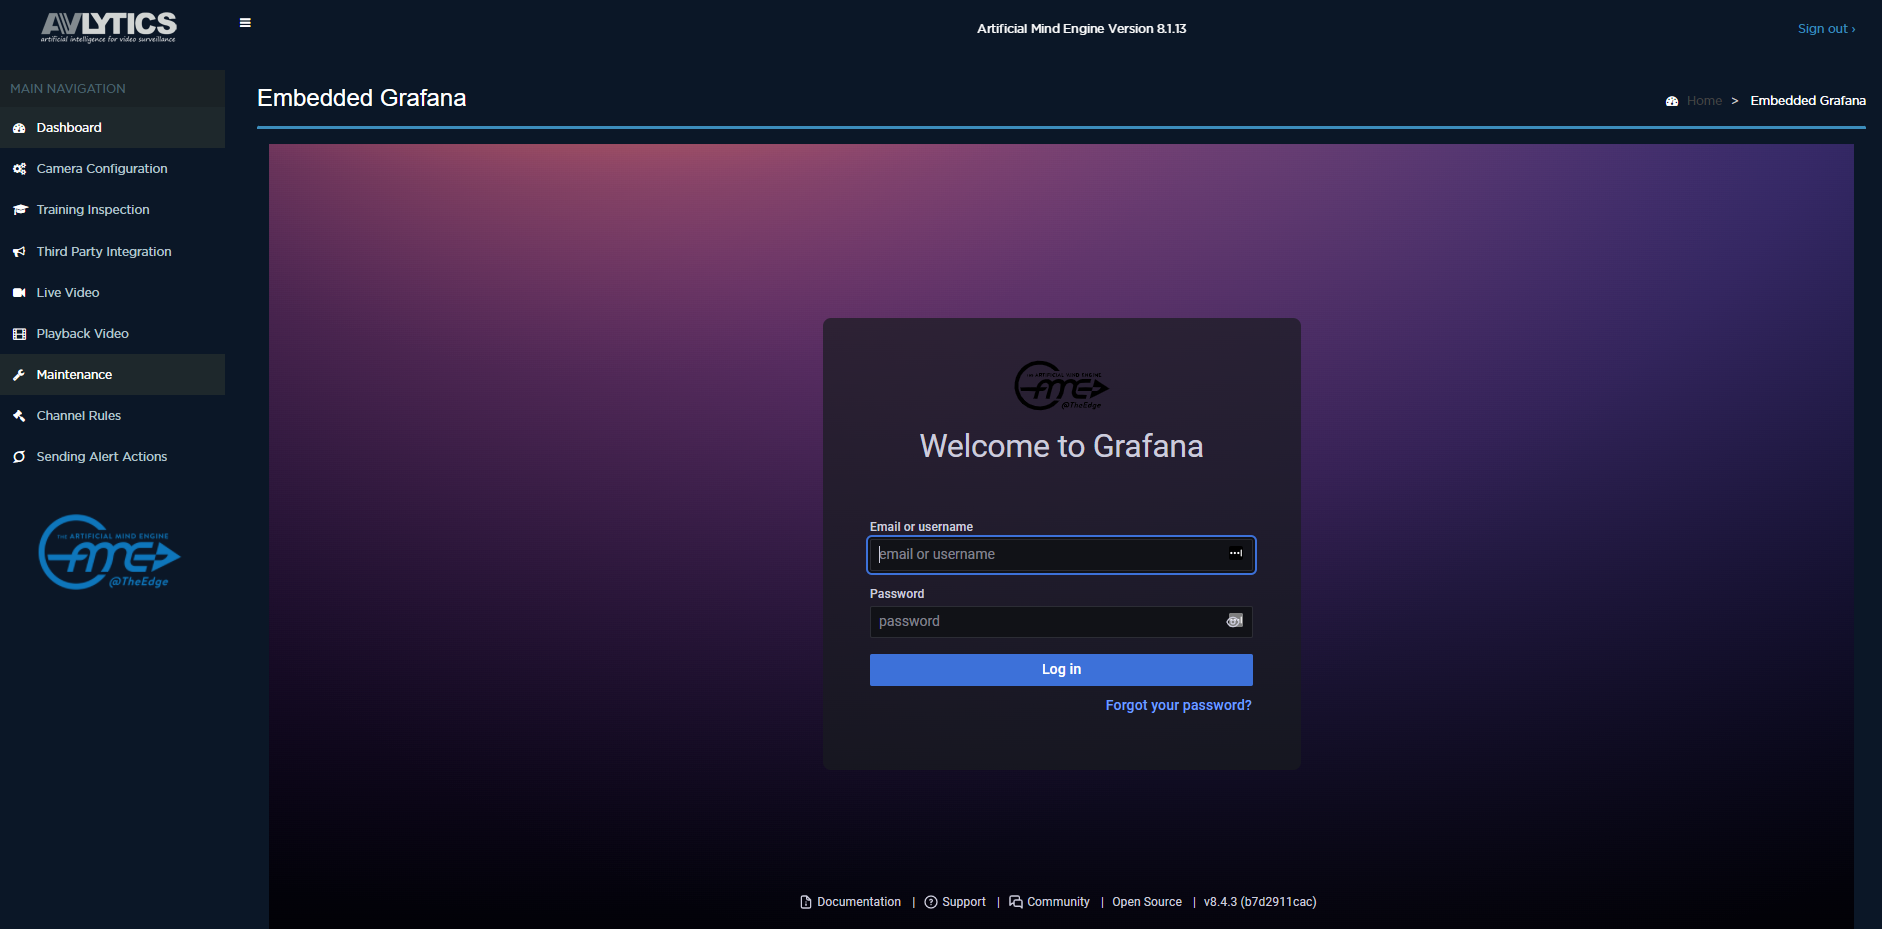
Task: Click the Log in button
Action: [1061, 670]
